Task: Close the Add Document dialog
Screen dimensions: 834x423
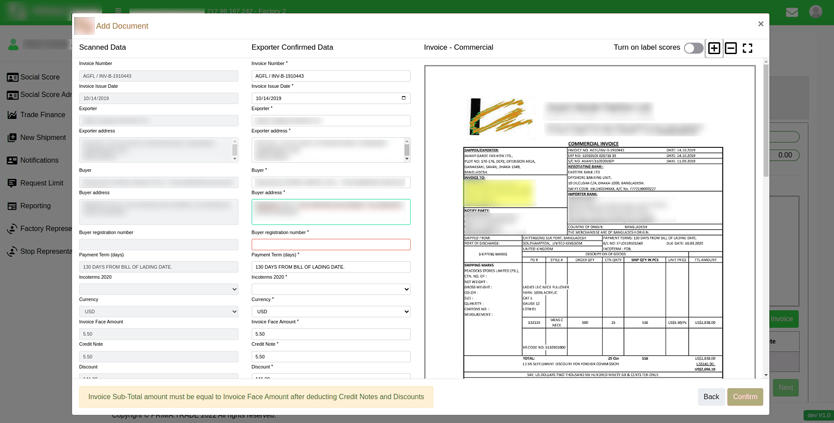Action: [x=760, y=24]
